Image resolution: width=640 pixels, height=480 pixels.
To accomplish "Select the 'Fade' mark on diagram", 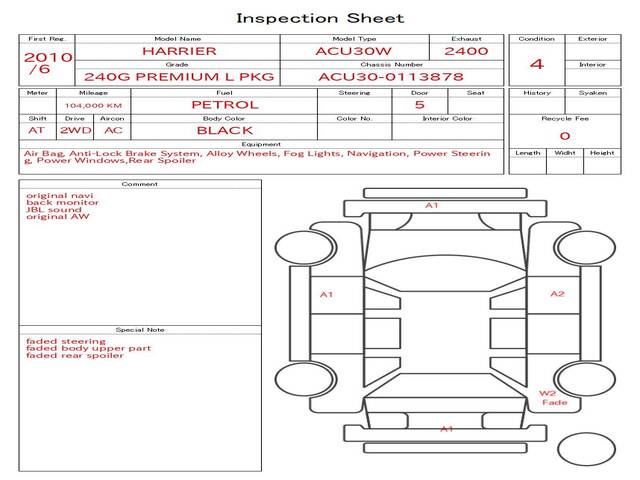I will point(555,402).
